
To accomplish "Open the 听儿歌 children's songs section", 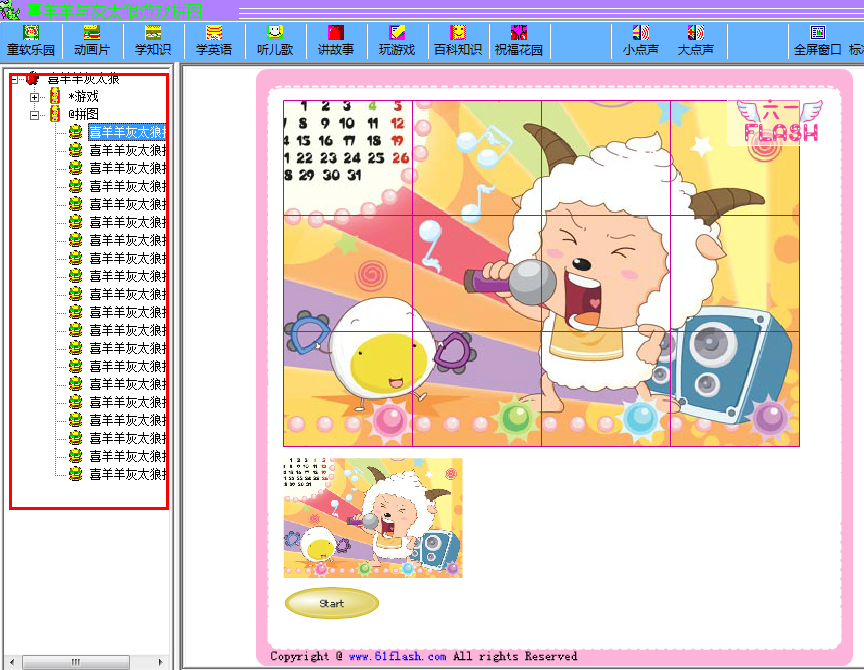I will (x=274, y=41).
